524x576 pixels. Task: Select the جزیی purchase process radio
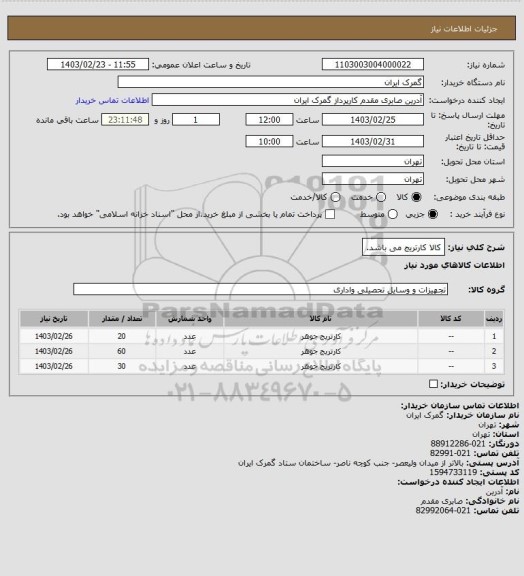433,214
